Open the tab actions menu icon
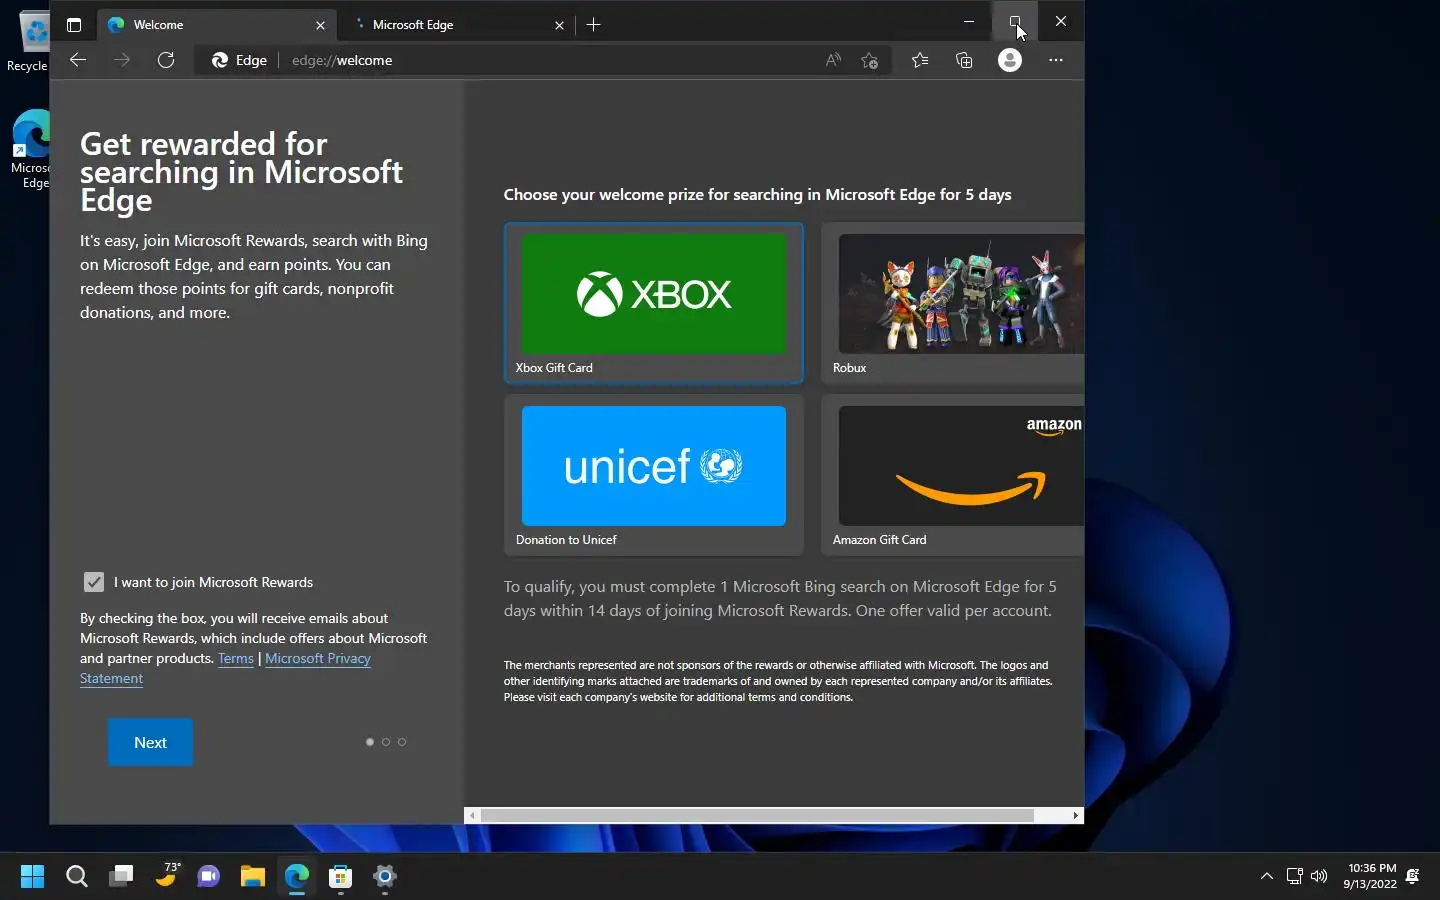This screenshot has height=900, width=1440. (x=73, y=25)
